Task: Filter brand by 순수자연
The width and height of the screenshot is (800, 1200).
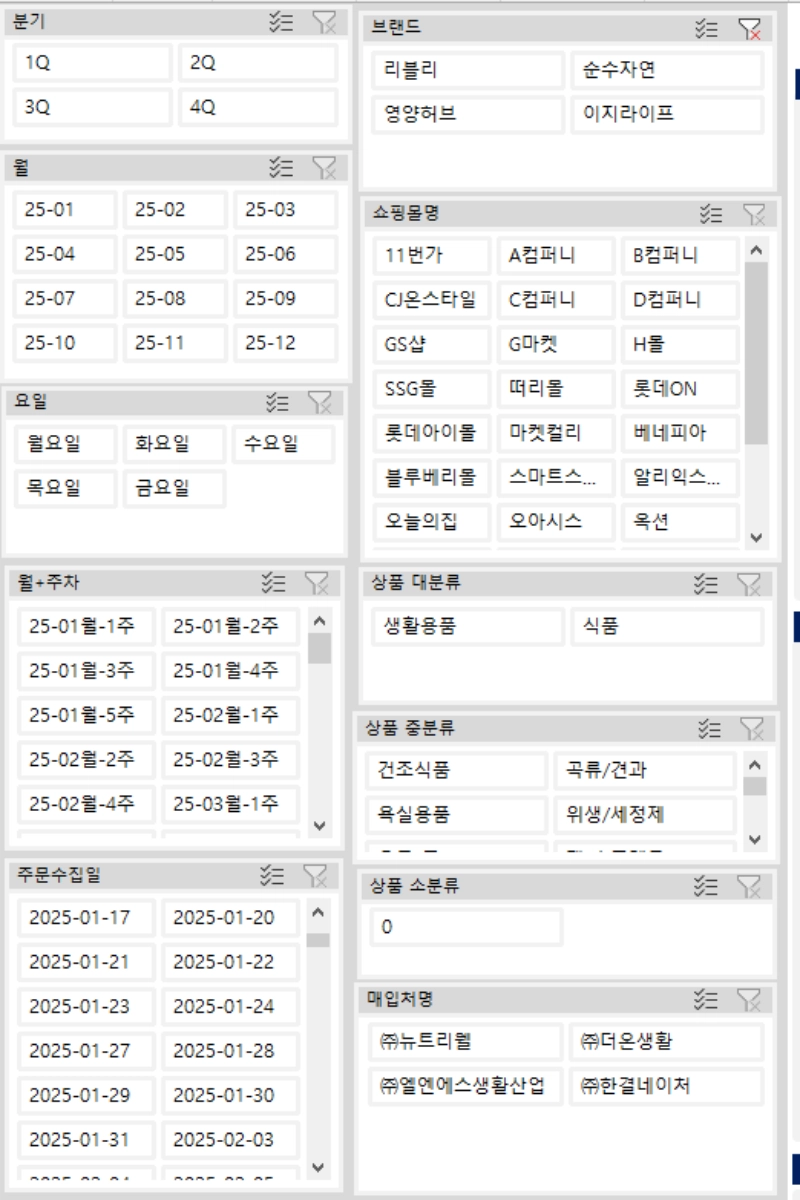Action: tap(667, 70)
